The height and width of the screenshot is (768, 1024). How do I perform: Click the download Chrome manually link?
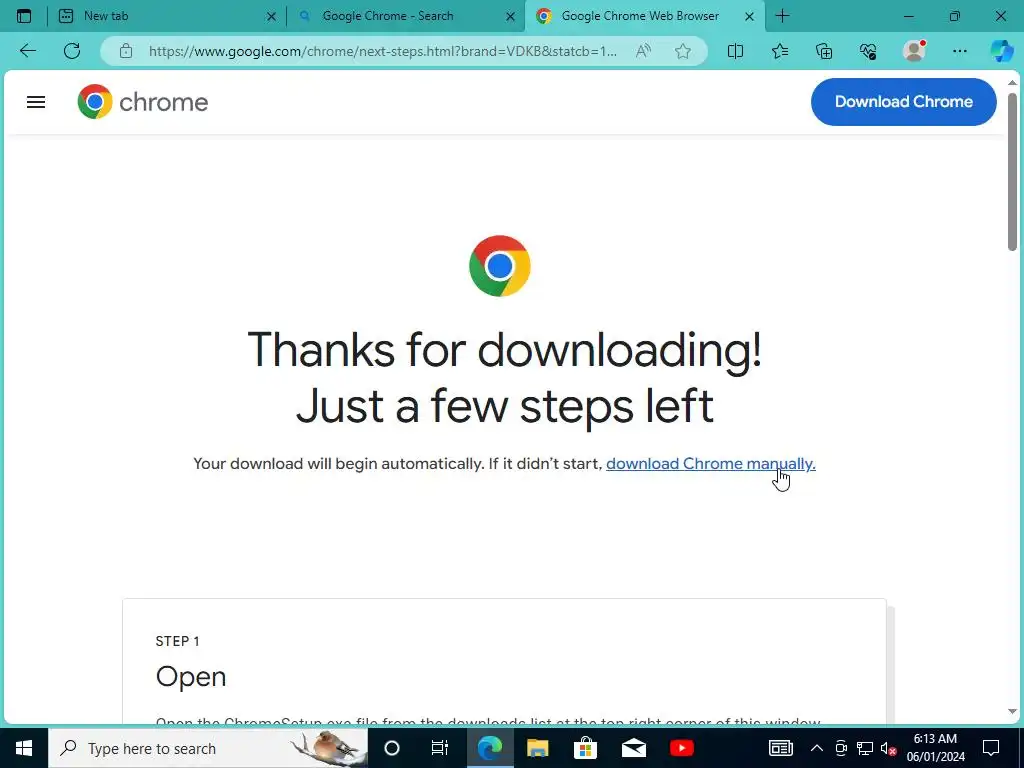711,464
